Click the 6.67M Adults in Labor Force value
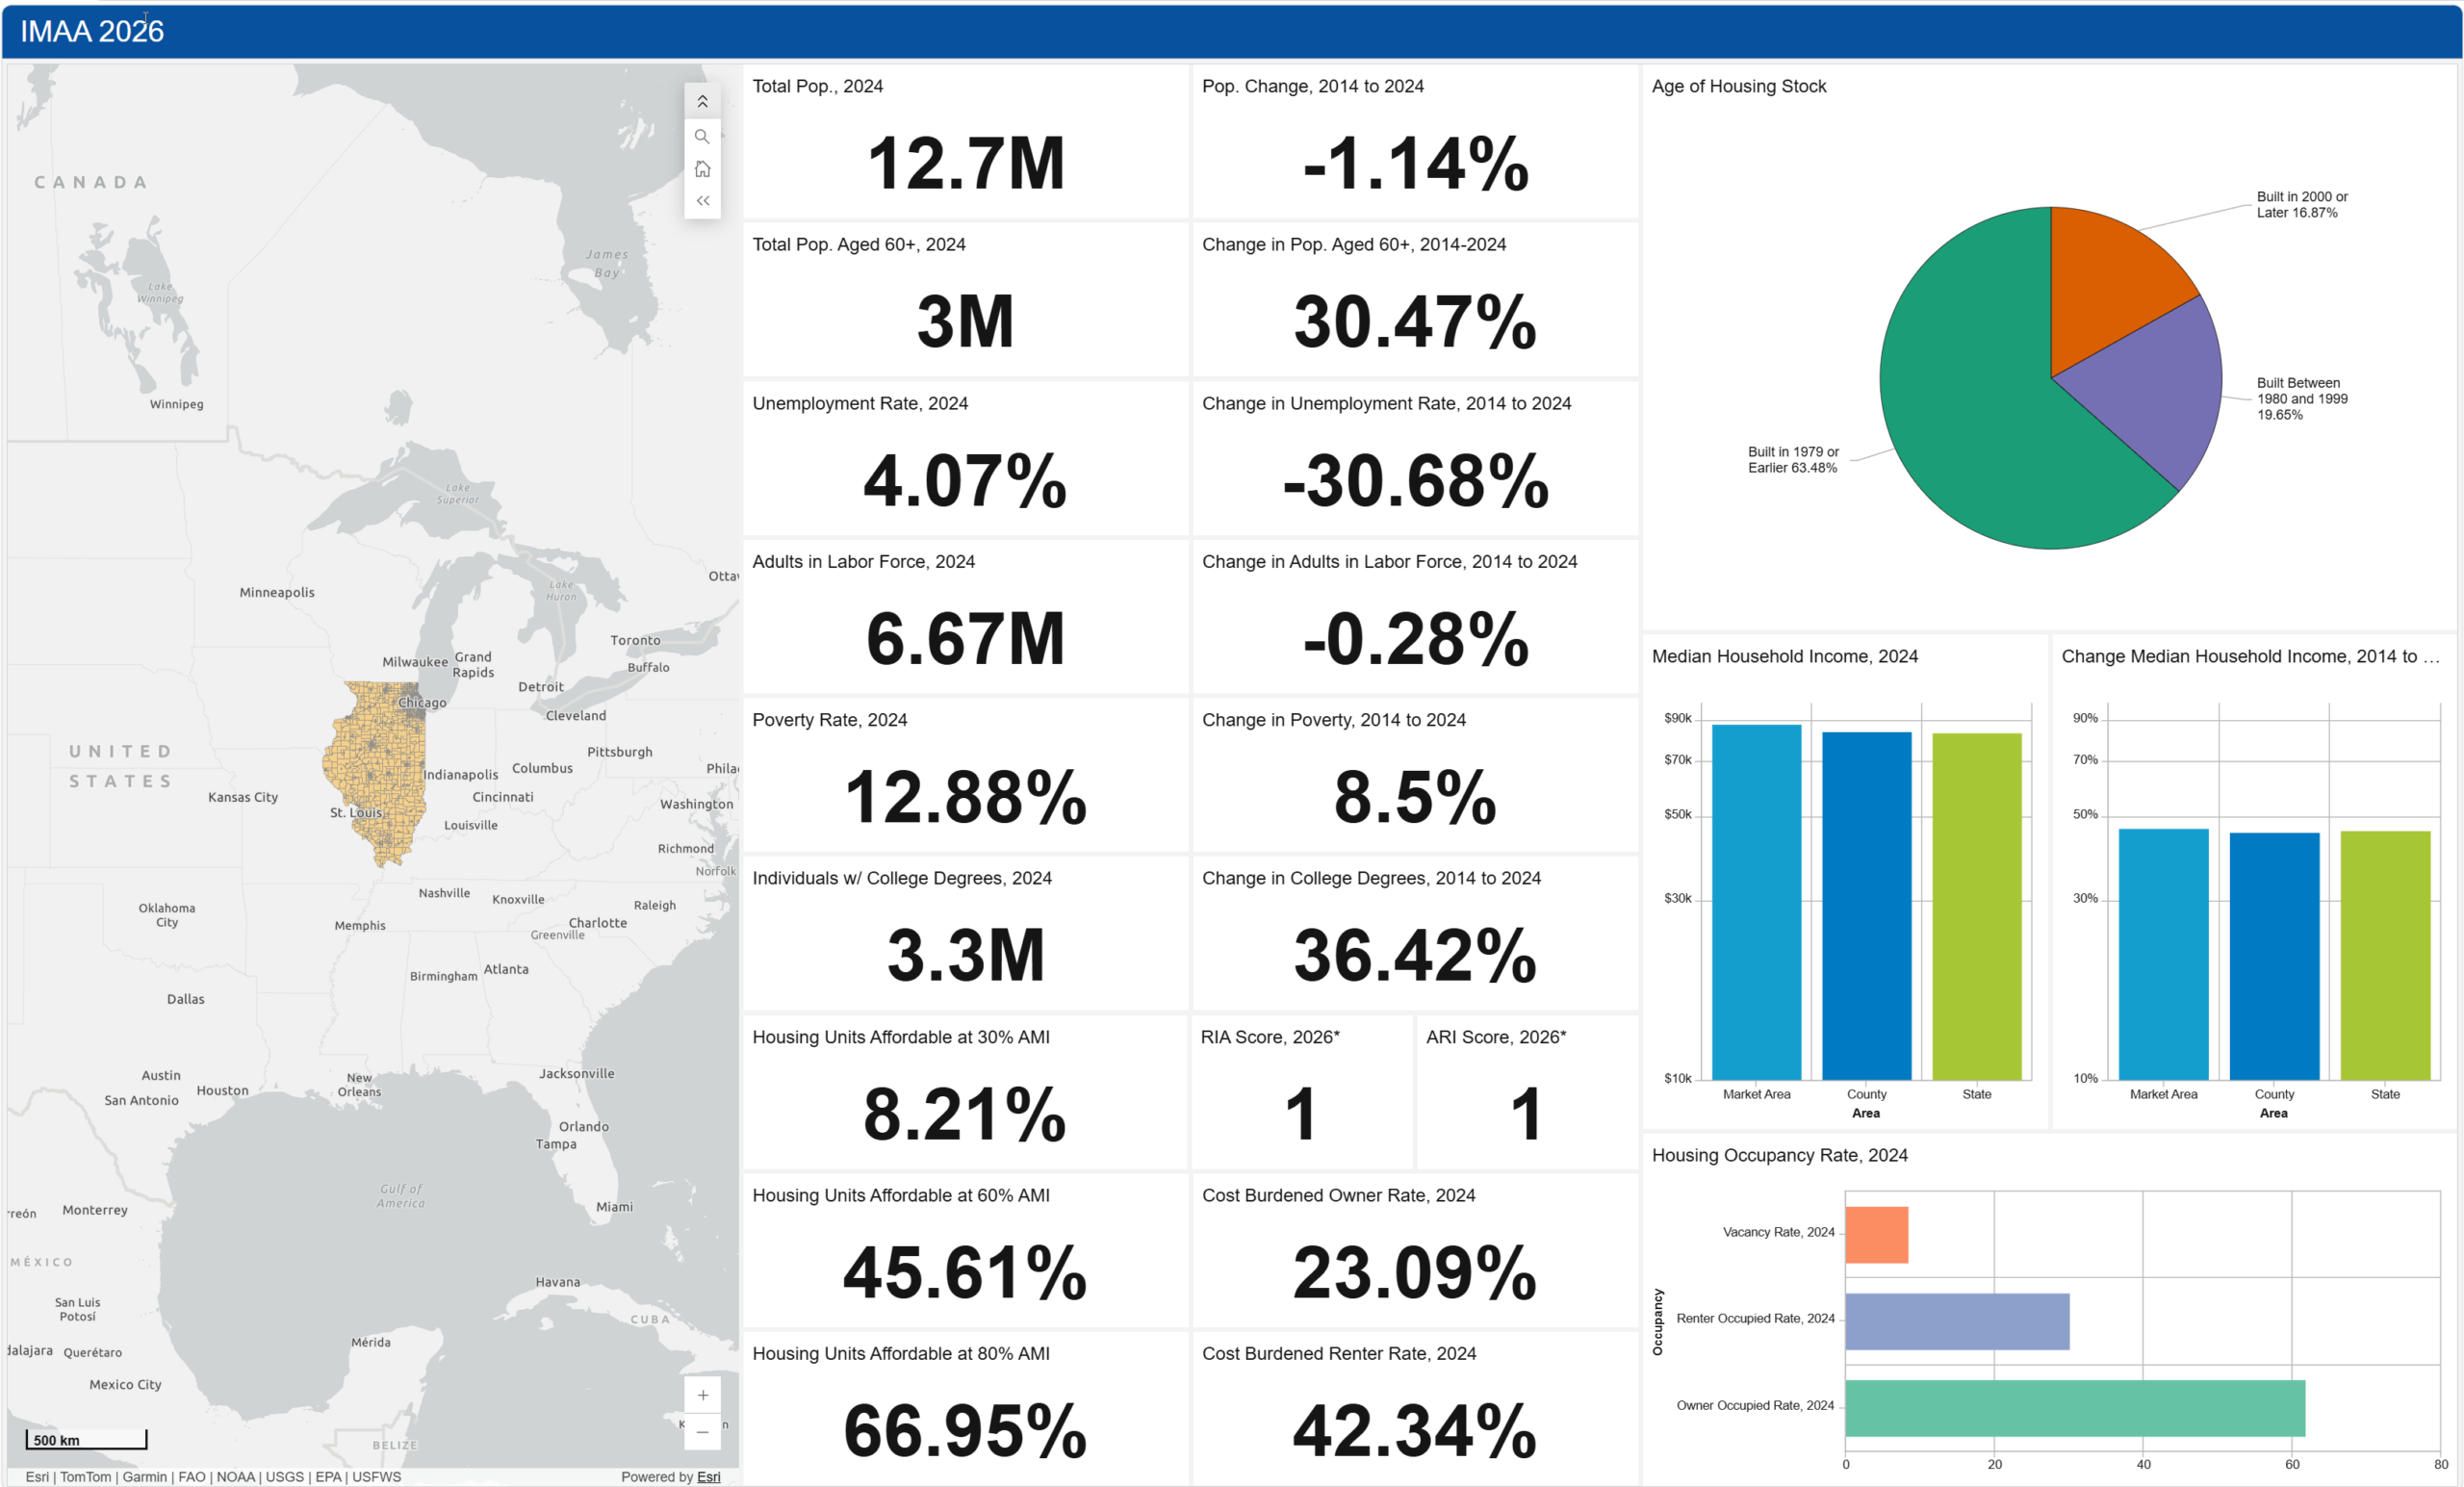The image size is (2464, 1487). (x=966, y=638)
